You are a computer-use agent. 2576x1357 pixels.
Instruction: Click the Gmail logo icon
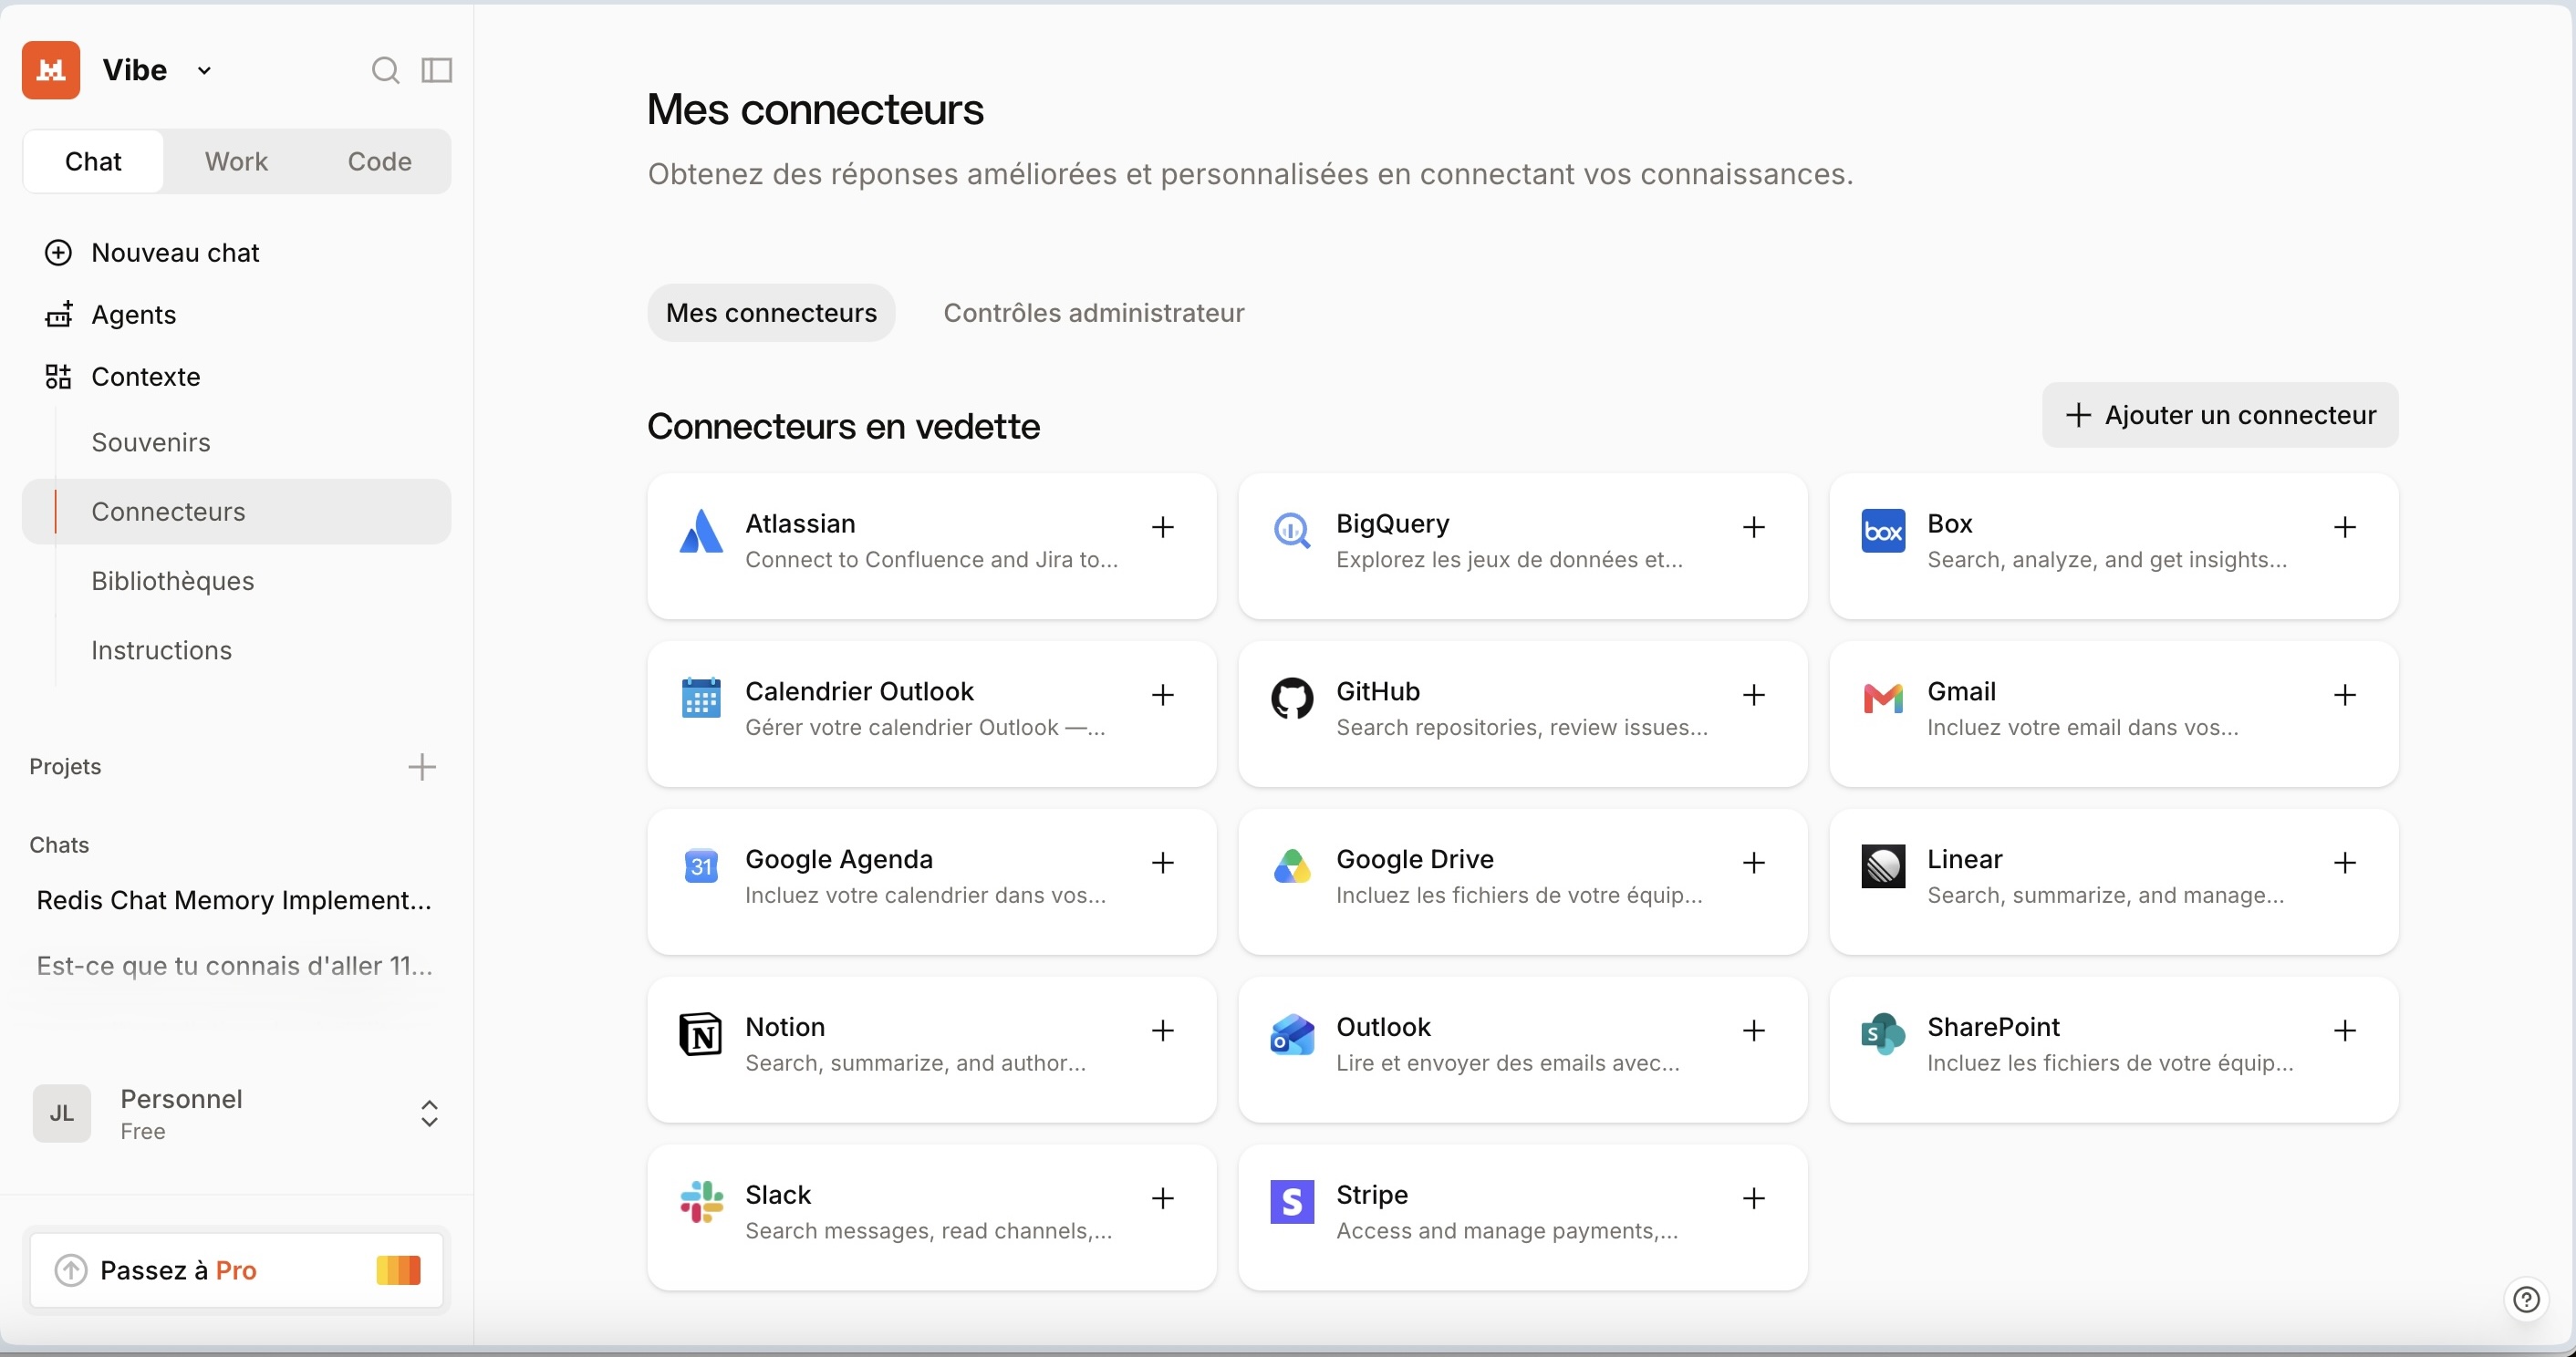point(1883,698)
